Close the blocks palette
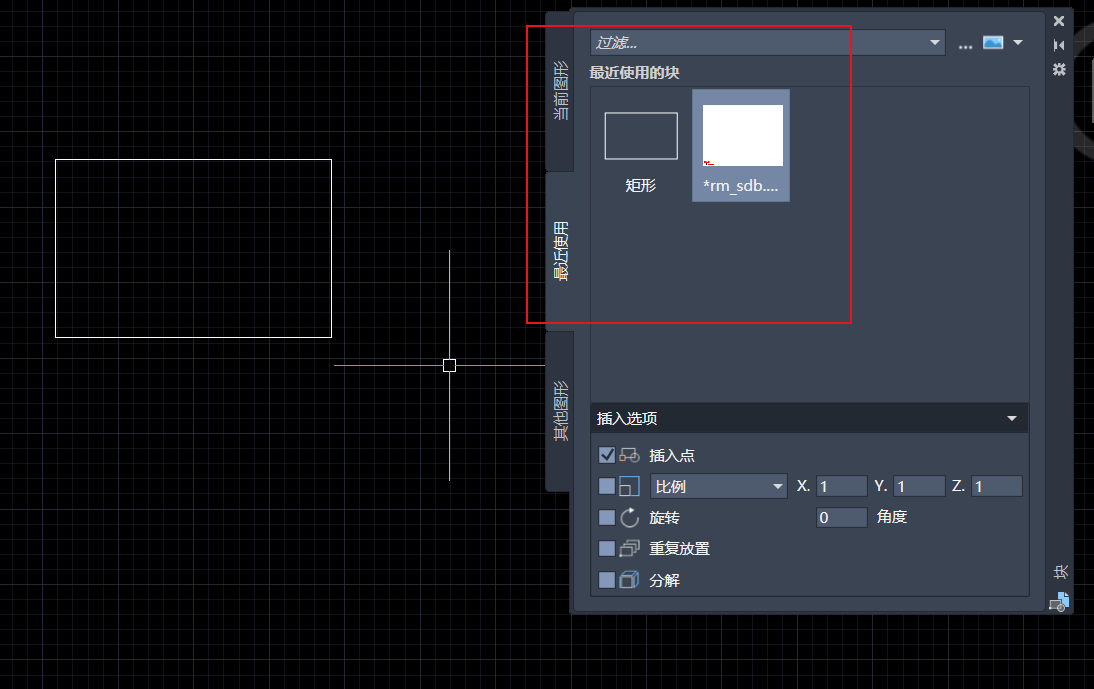This screenshot has height=689, width=1094. coord(1059,21)
